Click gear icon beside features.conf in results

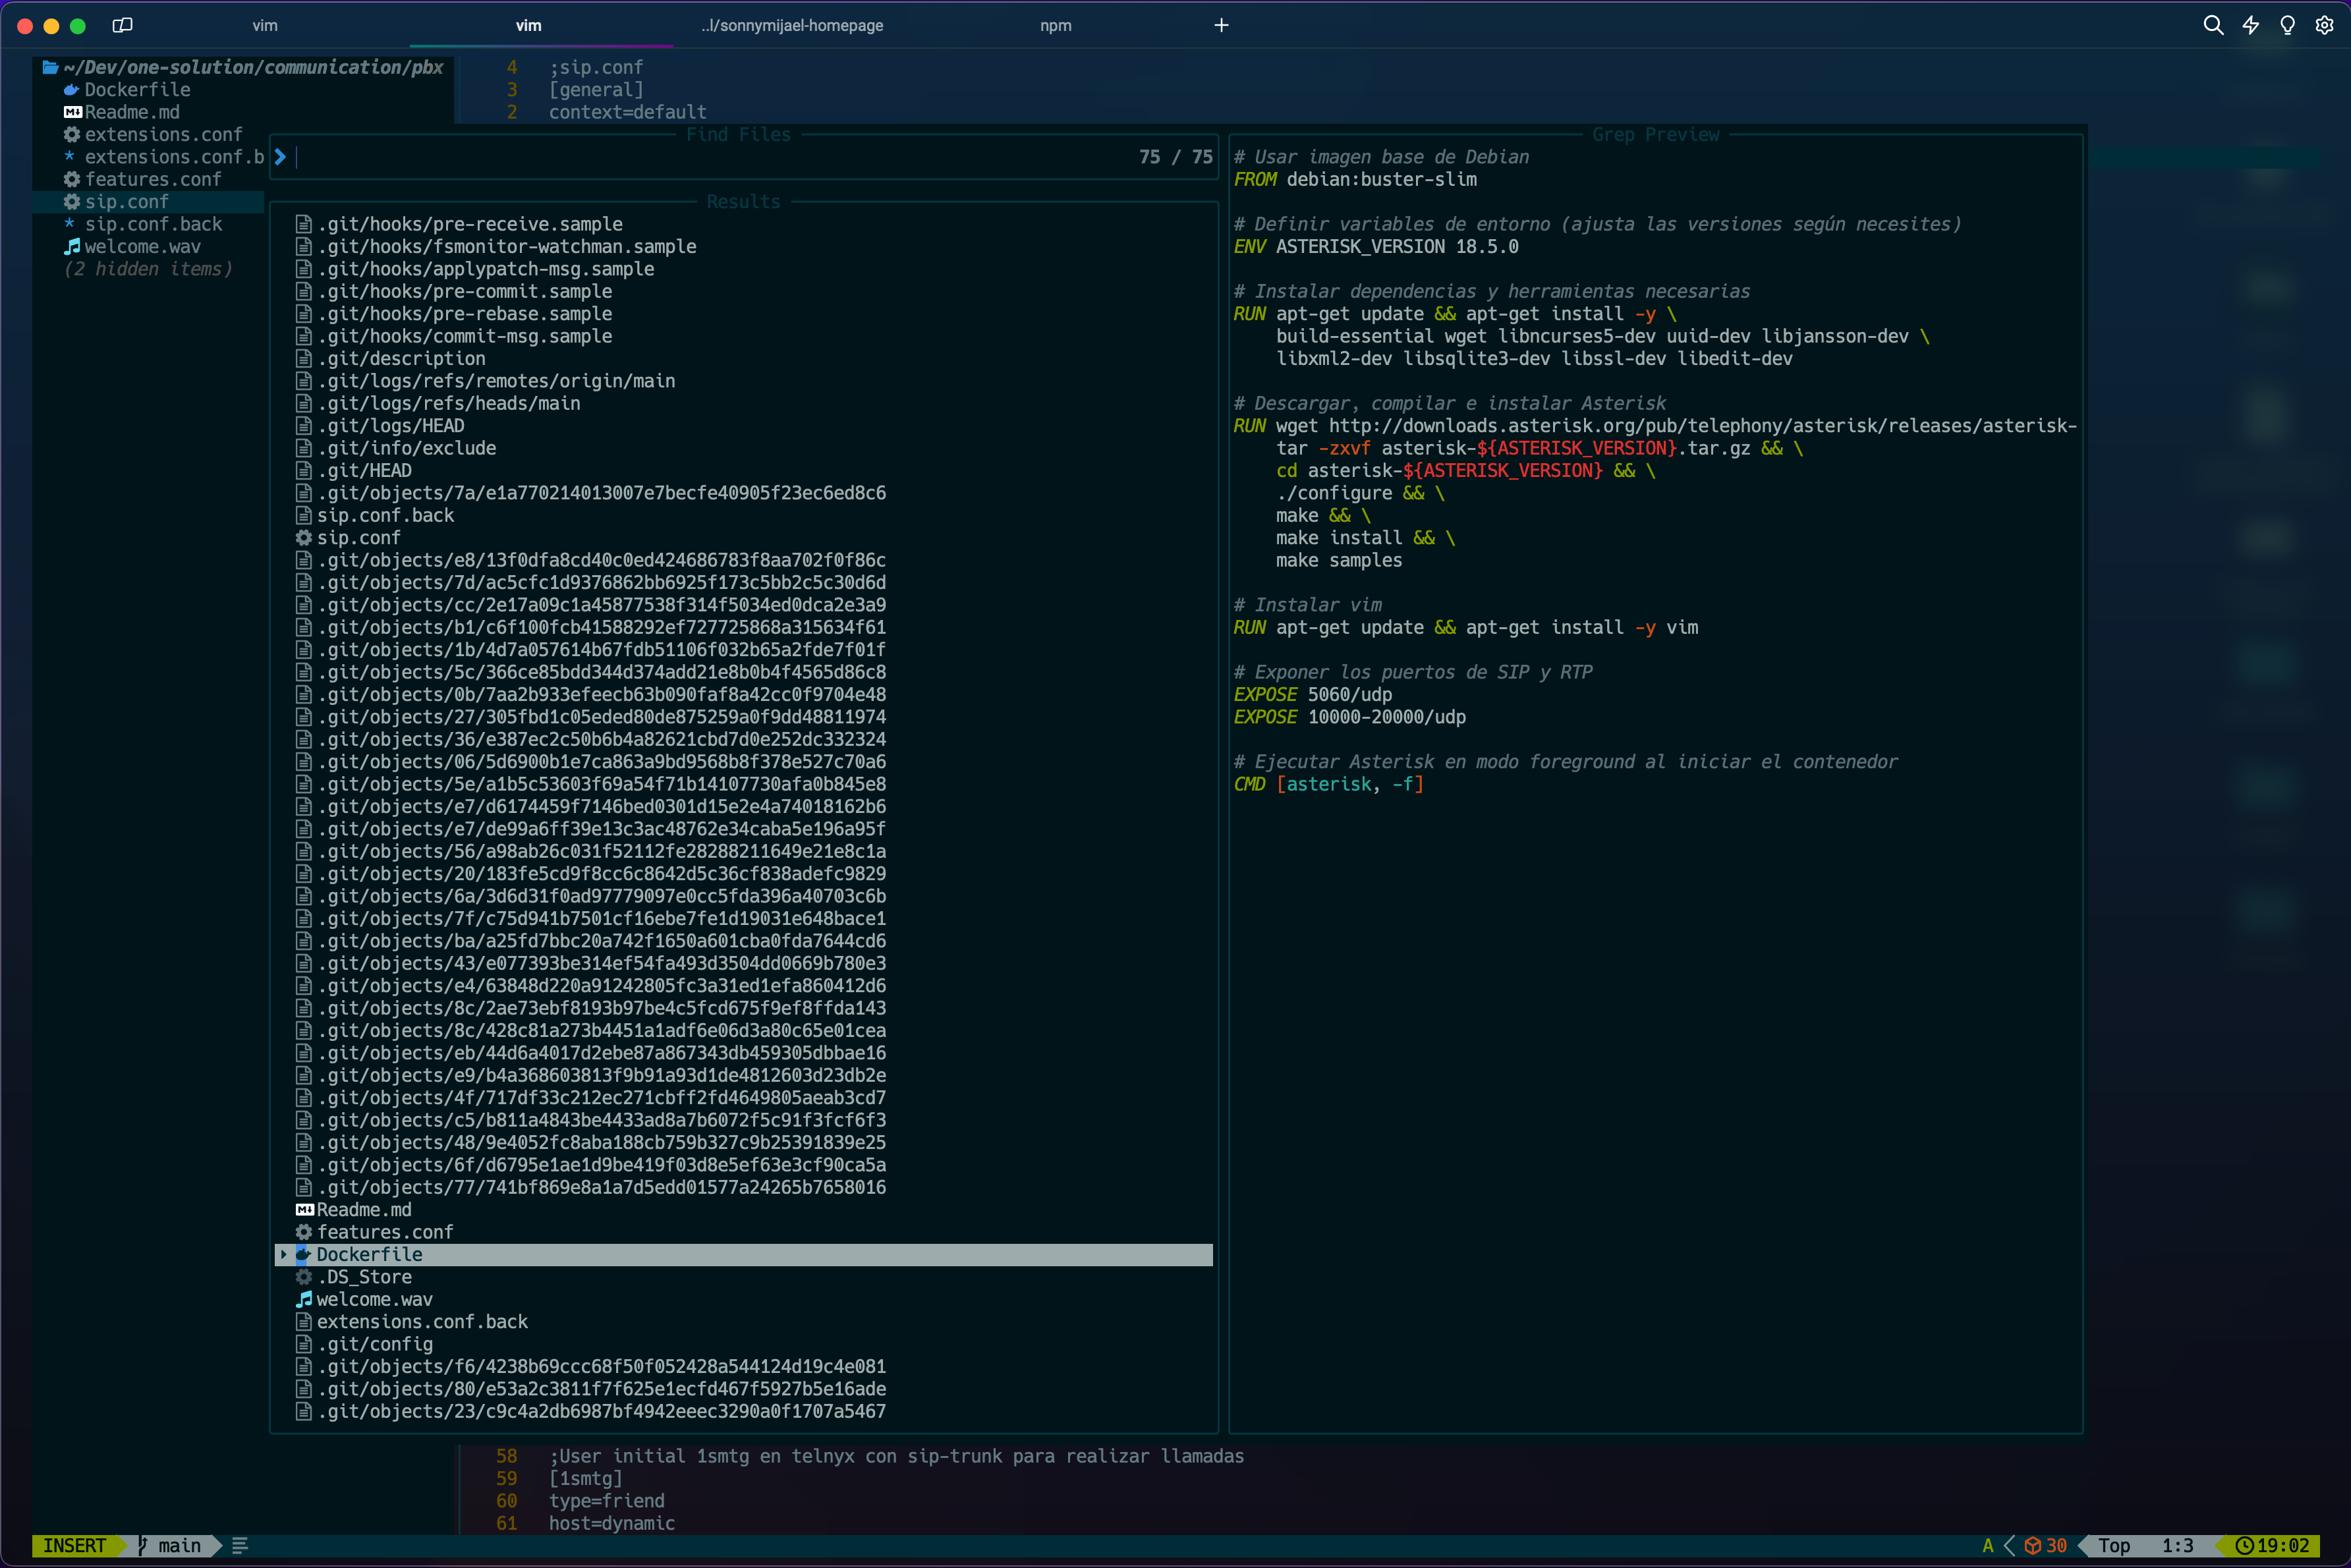point(304,1232)
